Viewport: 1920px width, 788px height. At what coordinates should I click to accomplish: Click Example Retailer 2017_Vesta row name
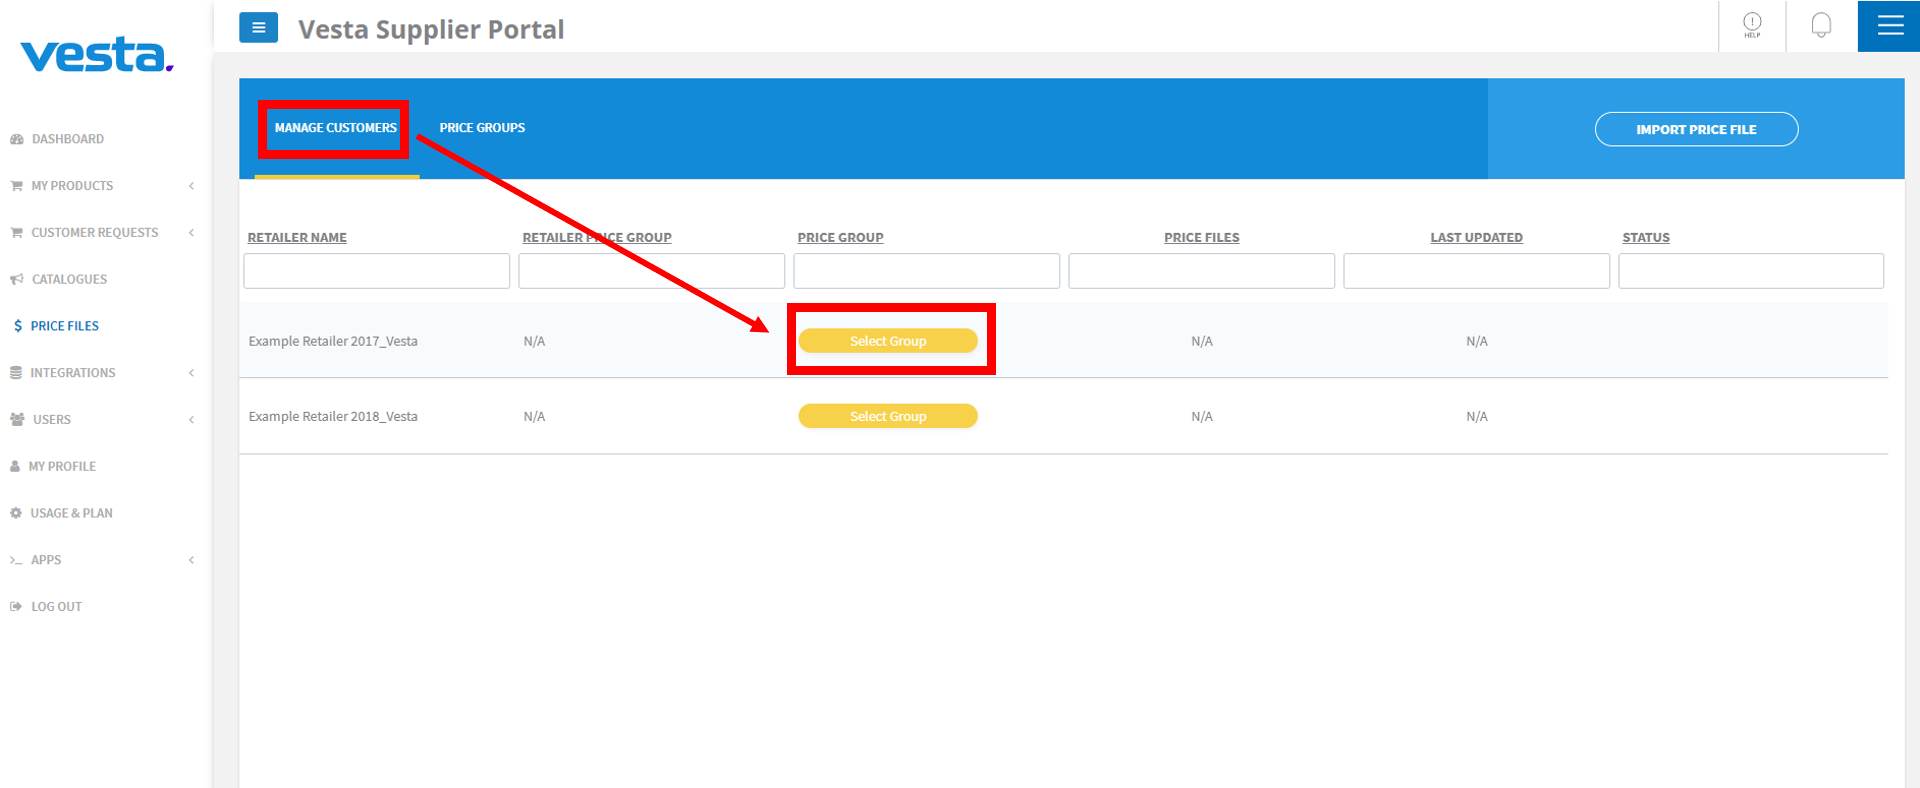point(333,341)
